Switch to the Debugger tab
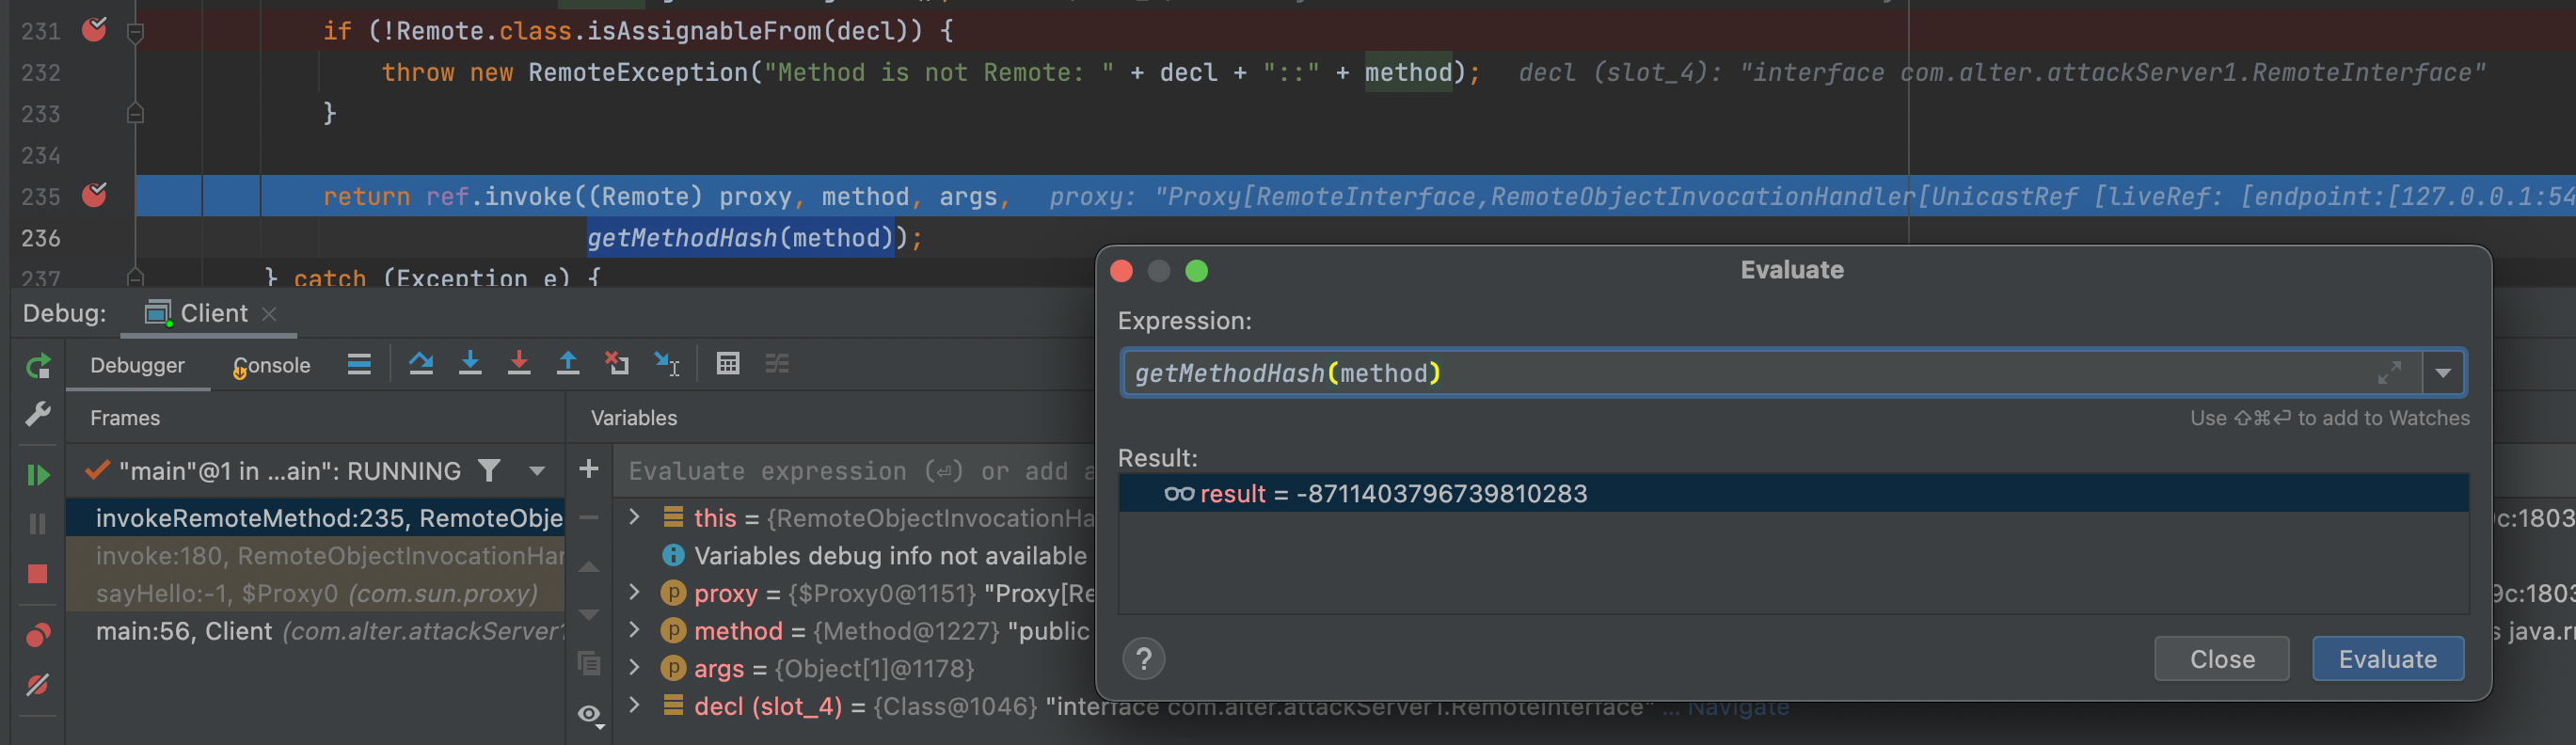2576x745 pixels. pos(138,365)
